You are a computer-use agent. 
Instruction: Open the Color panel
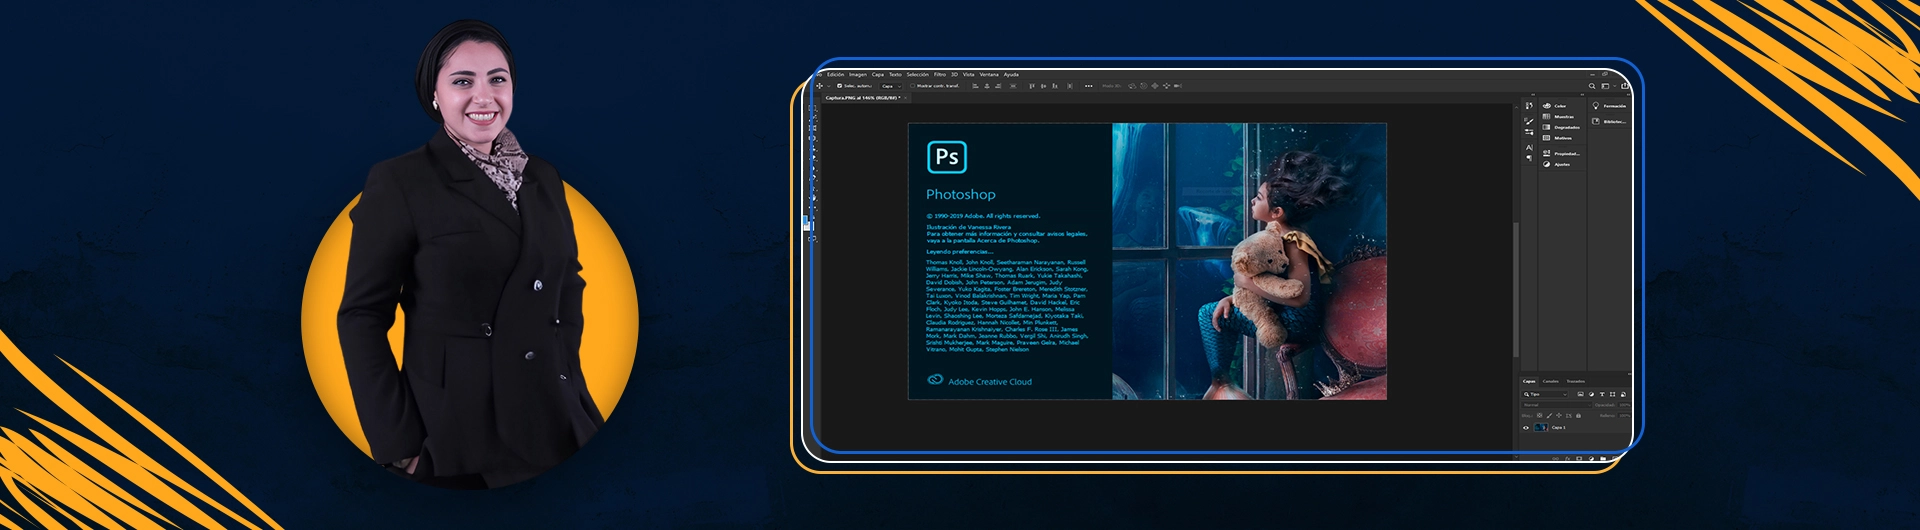[x=1555, y=106]
